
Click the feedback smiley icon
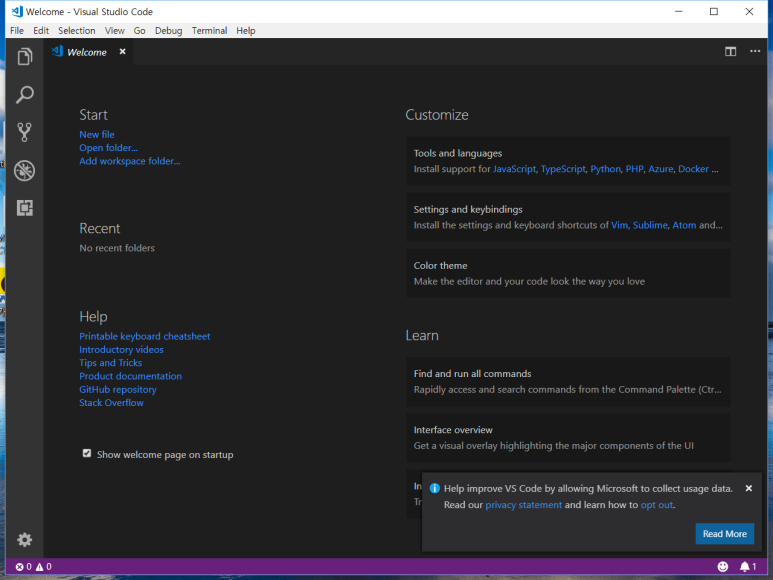point(722,567)
